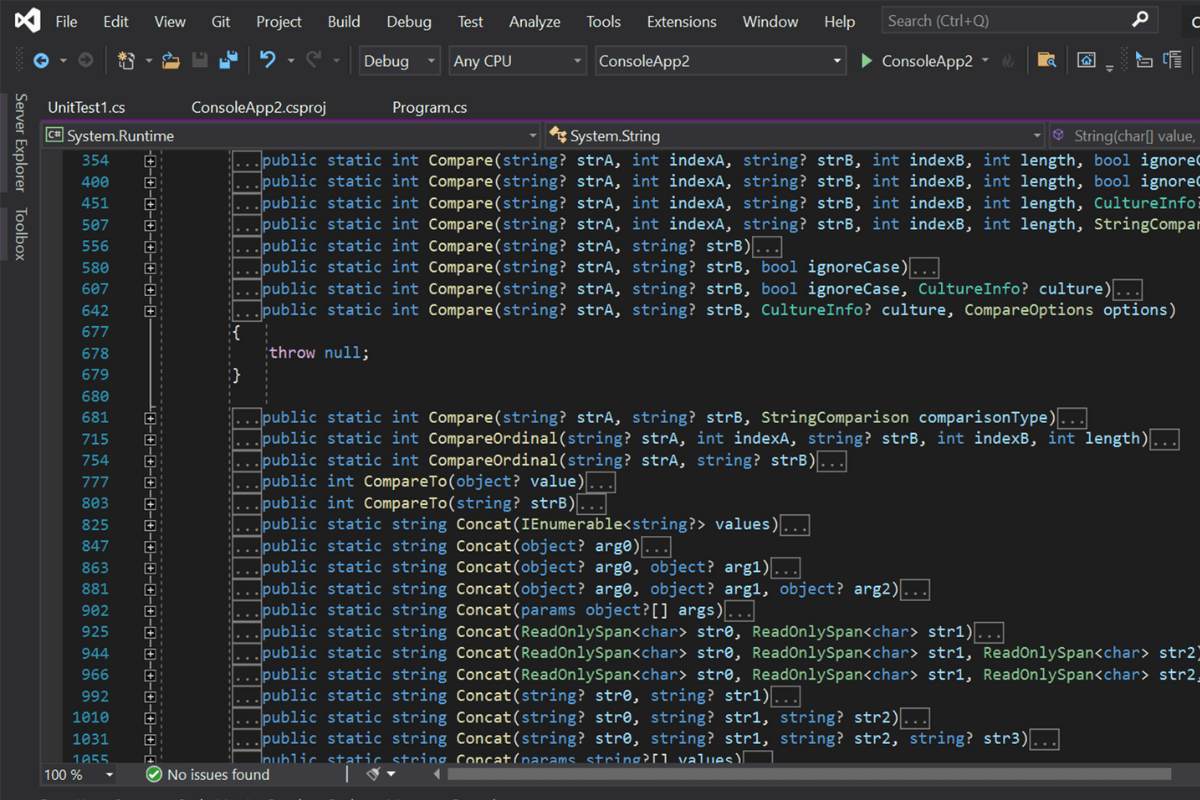The image size is (1200, 800).
Task: Switch to the UnitTest1.cs tab
Action: [x=86, y=107]
